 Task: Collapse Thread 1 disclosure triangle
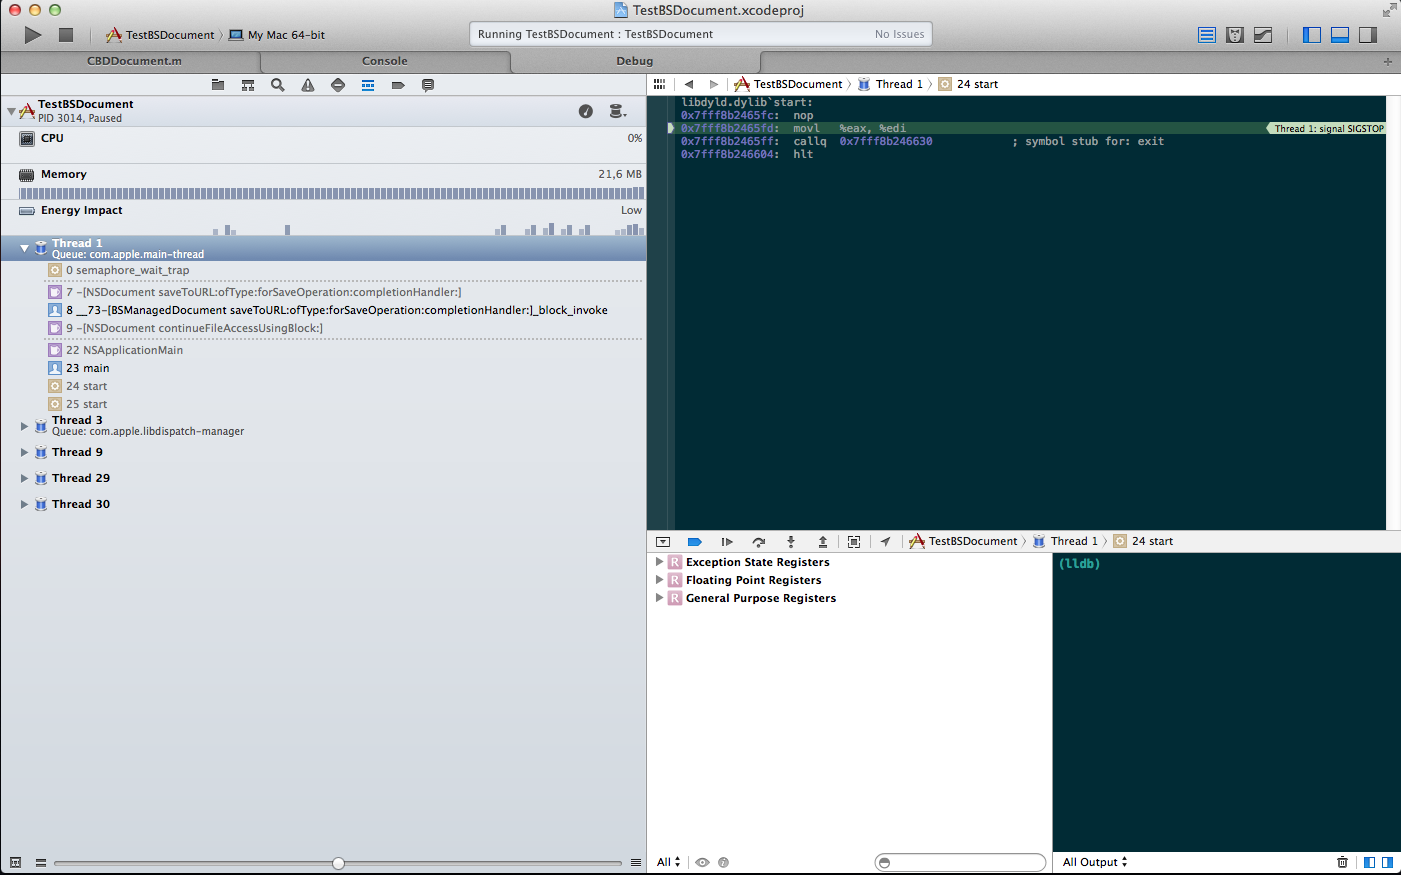pos(25,248)
